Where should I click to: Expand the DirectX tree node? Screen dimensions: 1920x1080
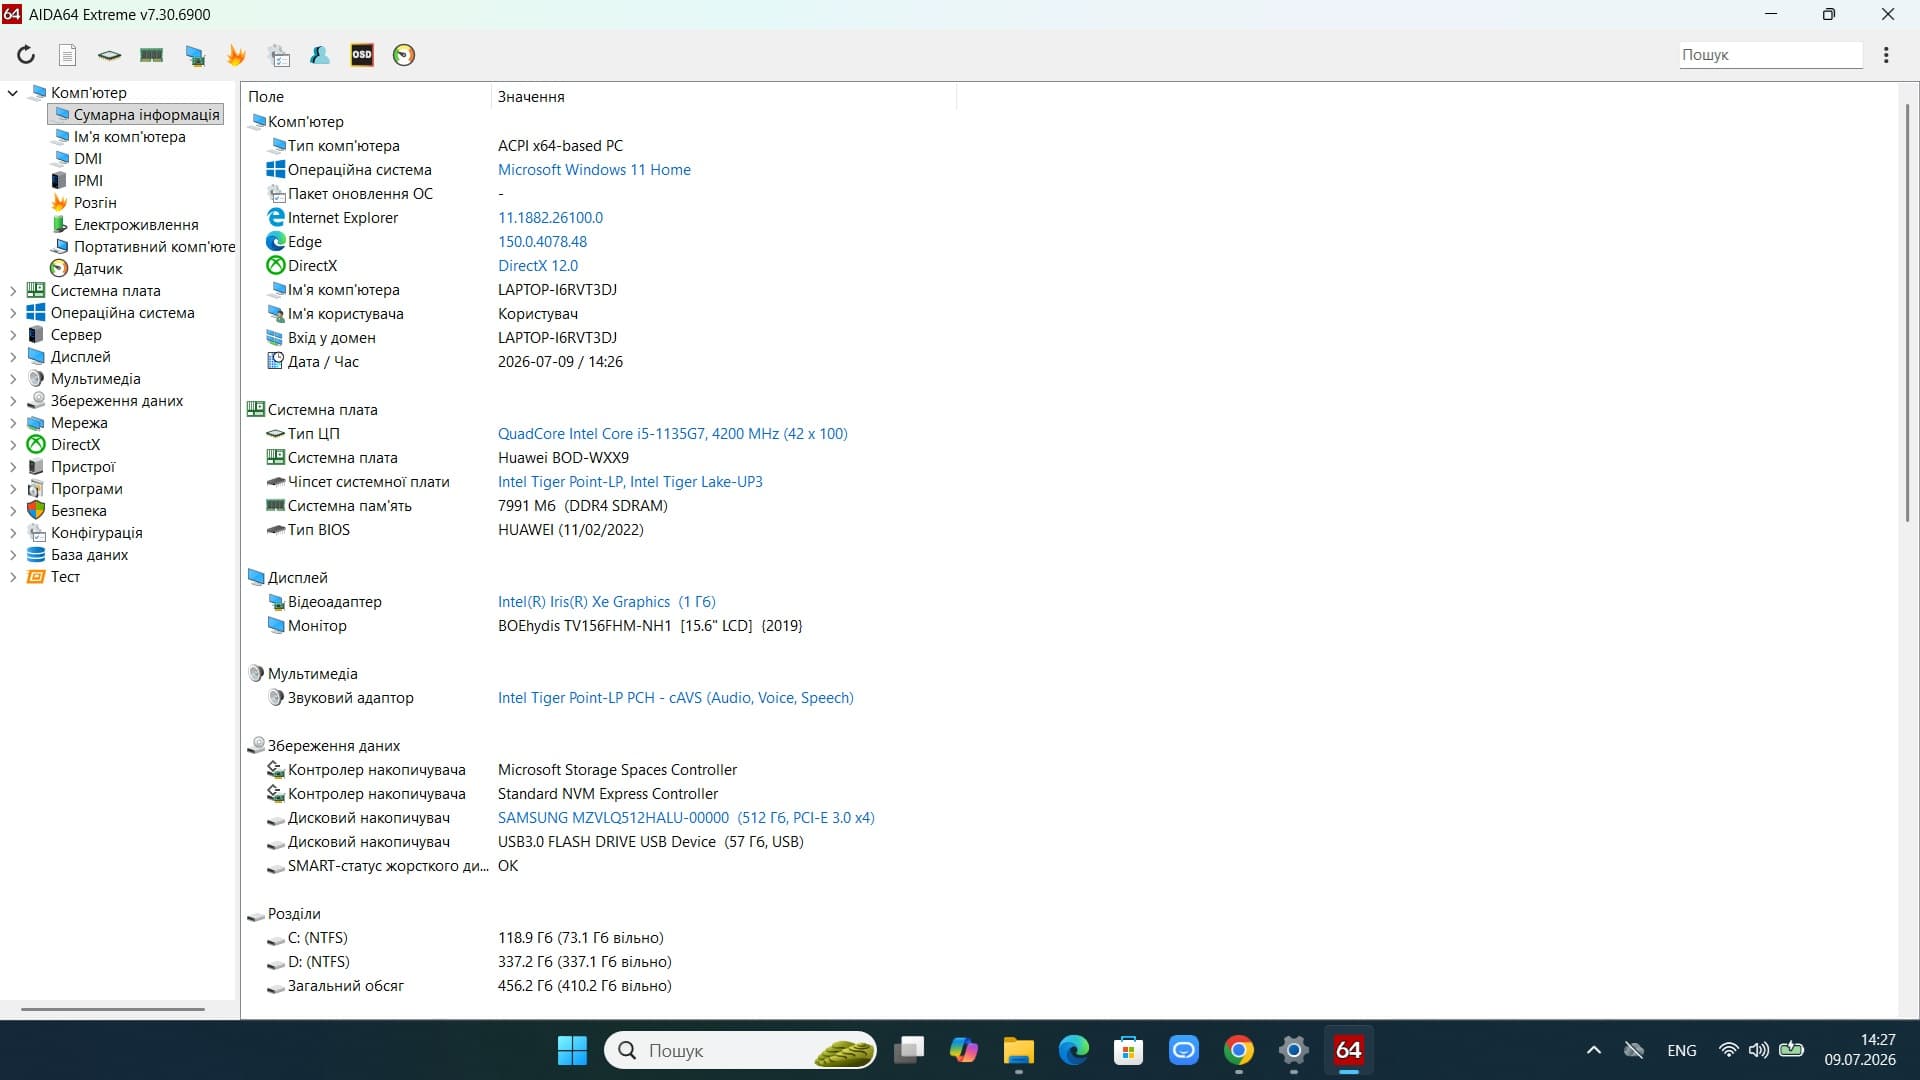coord(13,445)
